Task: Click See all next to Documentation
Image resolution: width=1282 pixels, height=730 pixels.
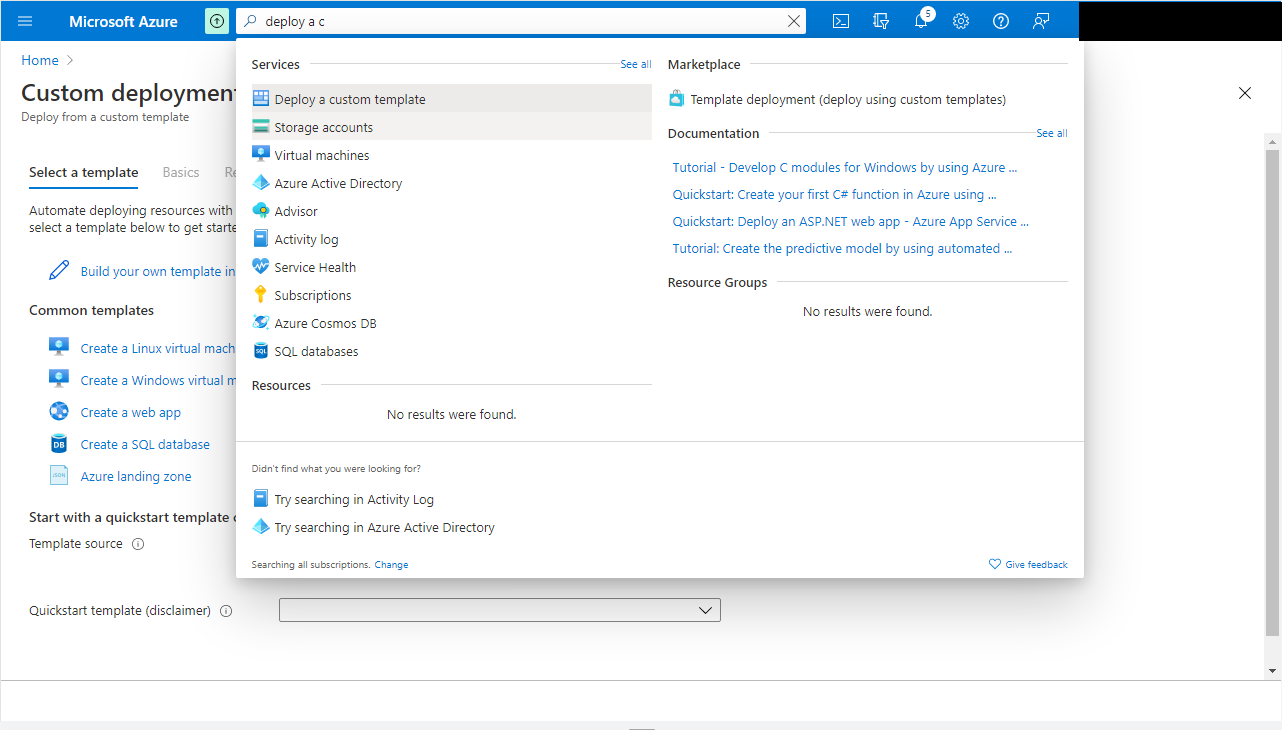Action: [x=1052, y=133]
